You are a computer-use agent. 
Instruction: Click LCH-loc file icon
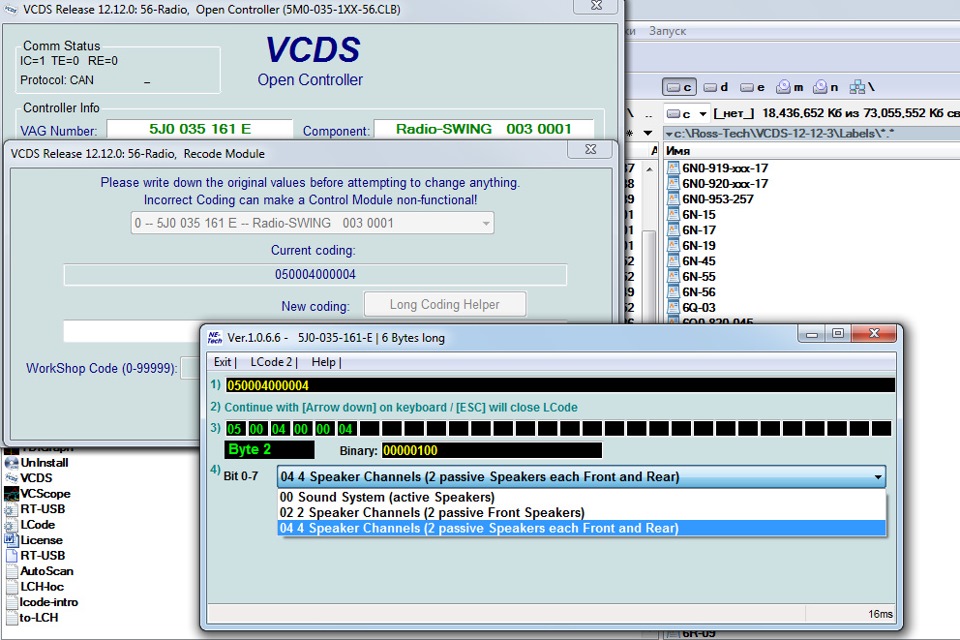point(11,587)
